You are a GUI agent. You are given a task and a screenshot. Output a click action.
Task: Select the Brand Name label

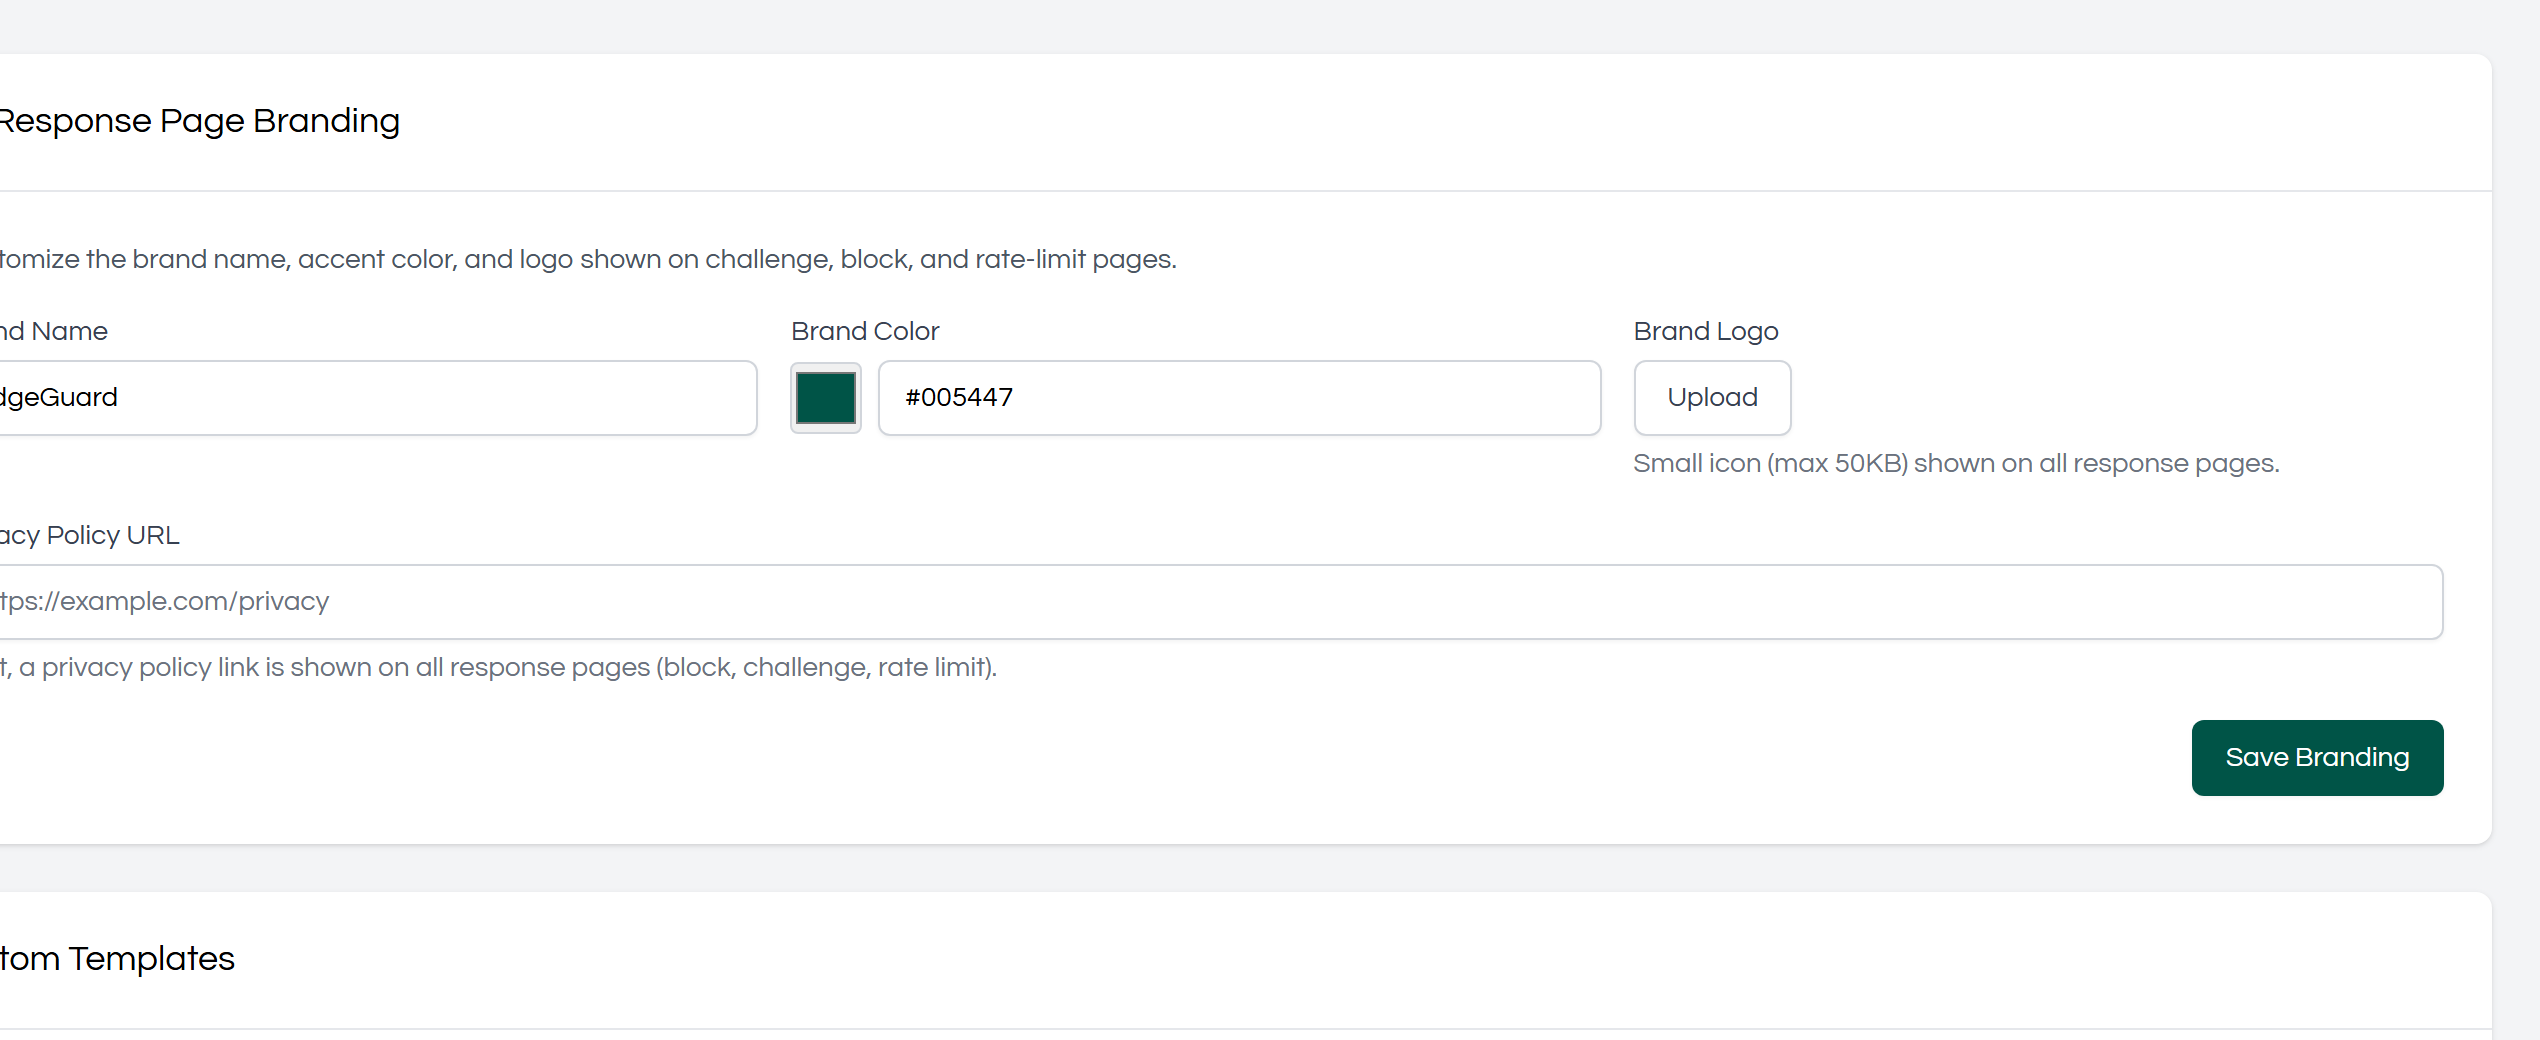pos(53,331)
